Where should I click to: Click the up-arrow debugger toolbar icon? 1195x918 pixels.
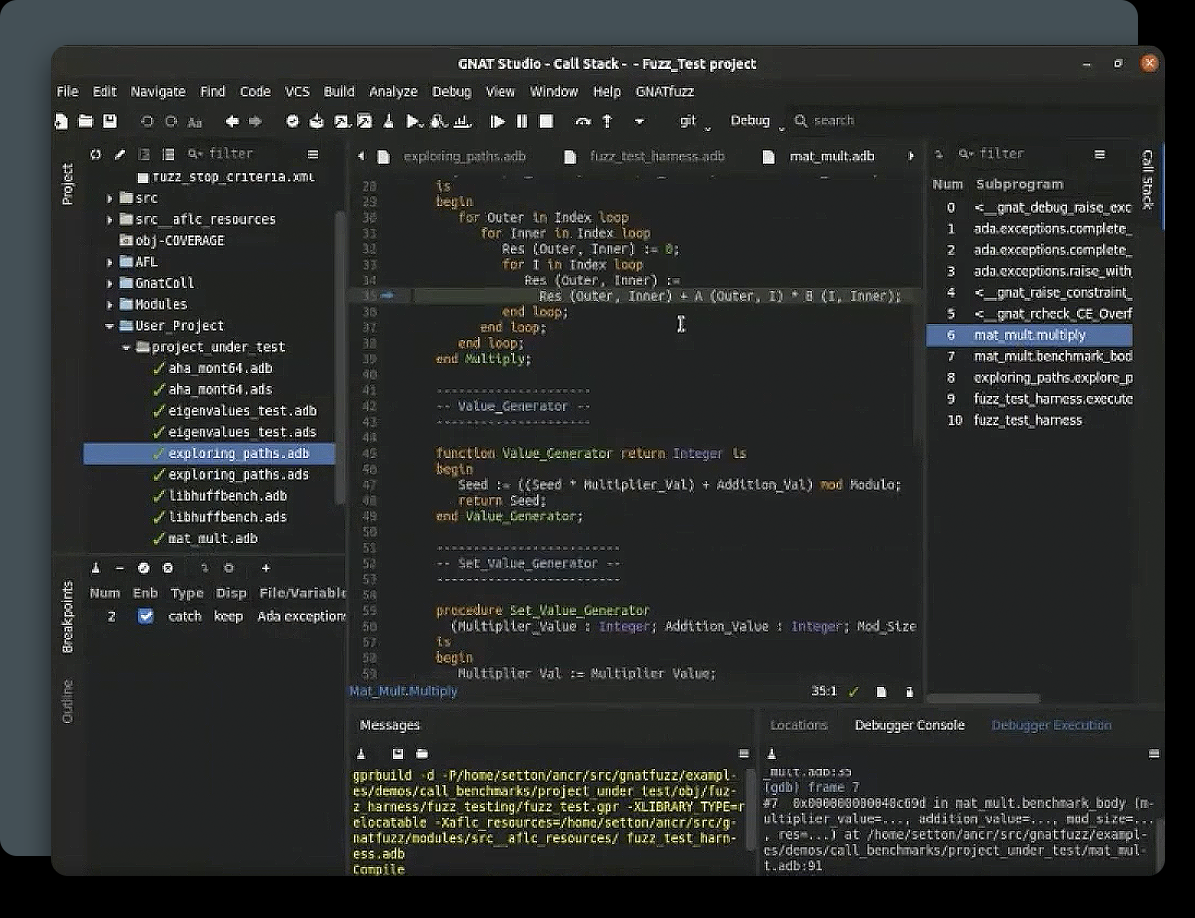607,121
